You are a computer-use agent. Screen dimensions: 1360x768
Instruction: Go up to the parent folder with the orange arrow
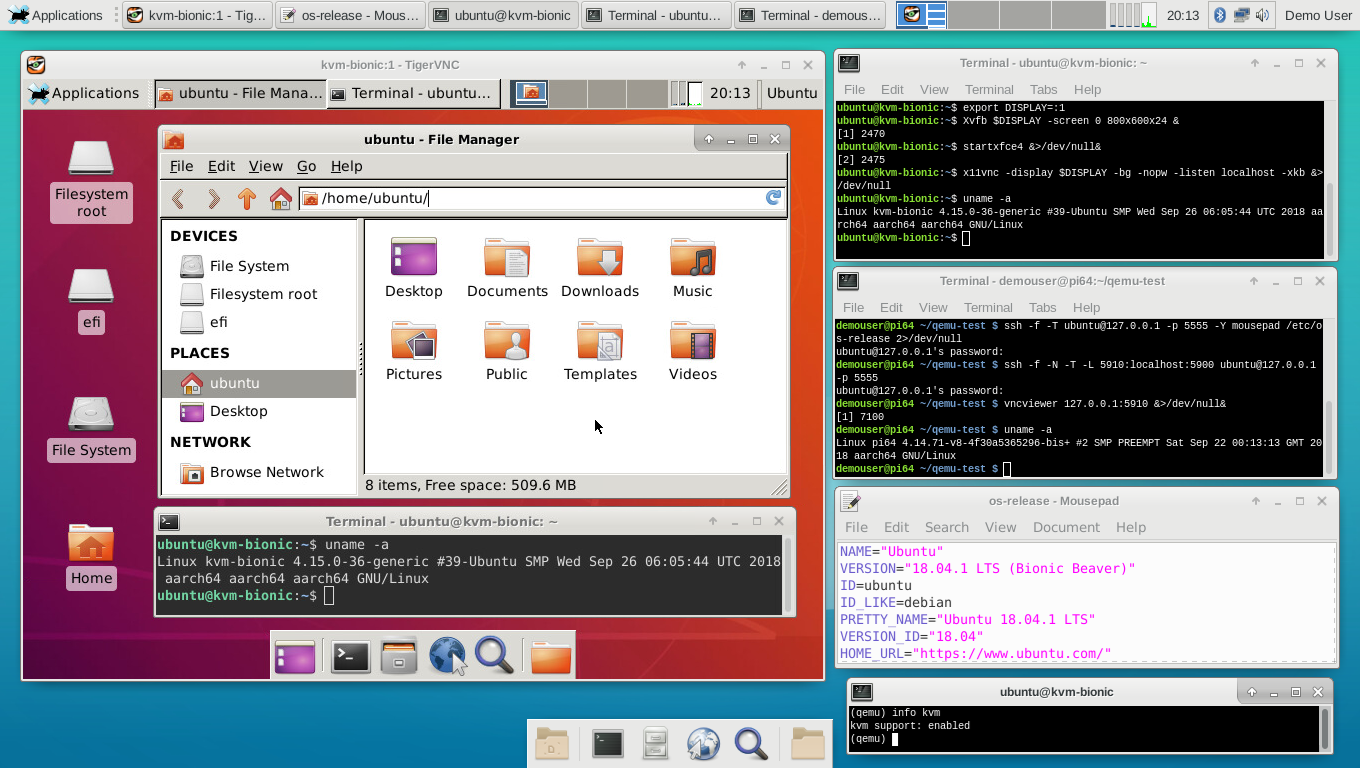point(247,198)
